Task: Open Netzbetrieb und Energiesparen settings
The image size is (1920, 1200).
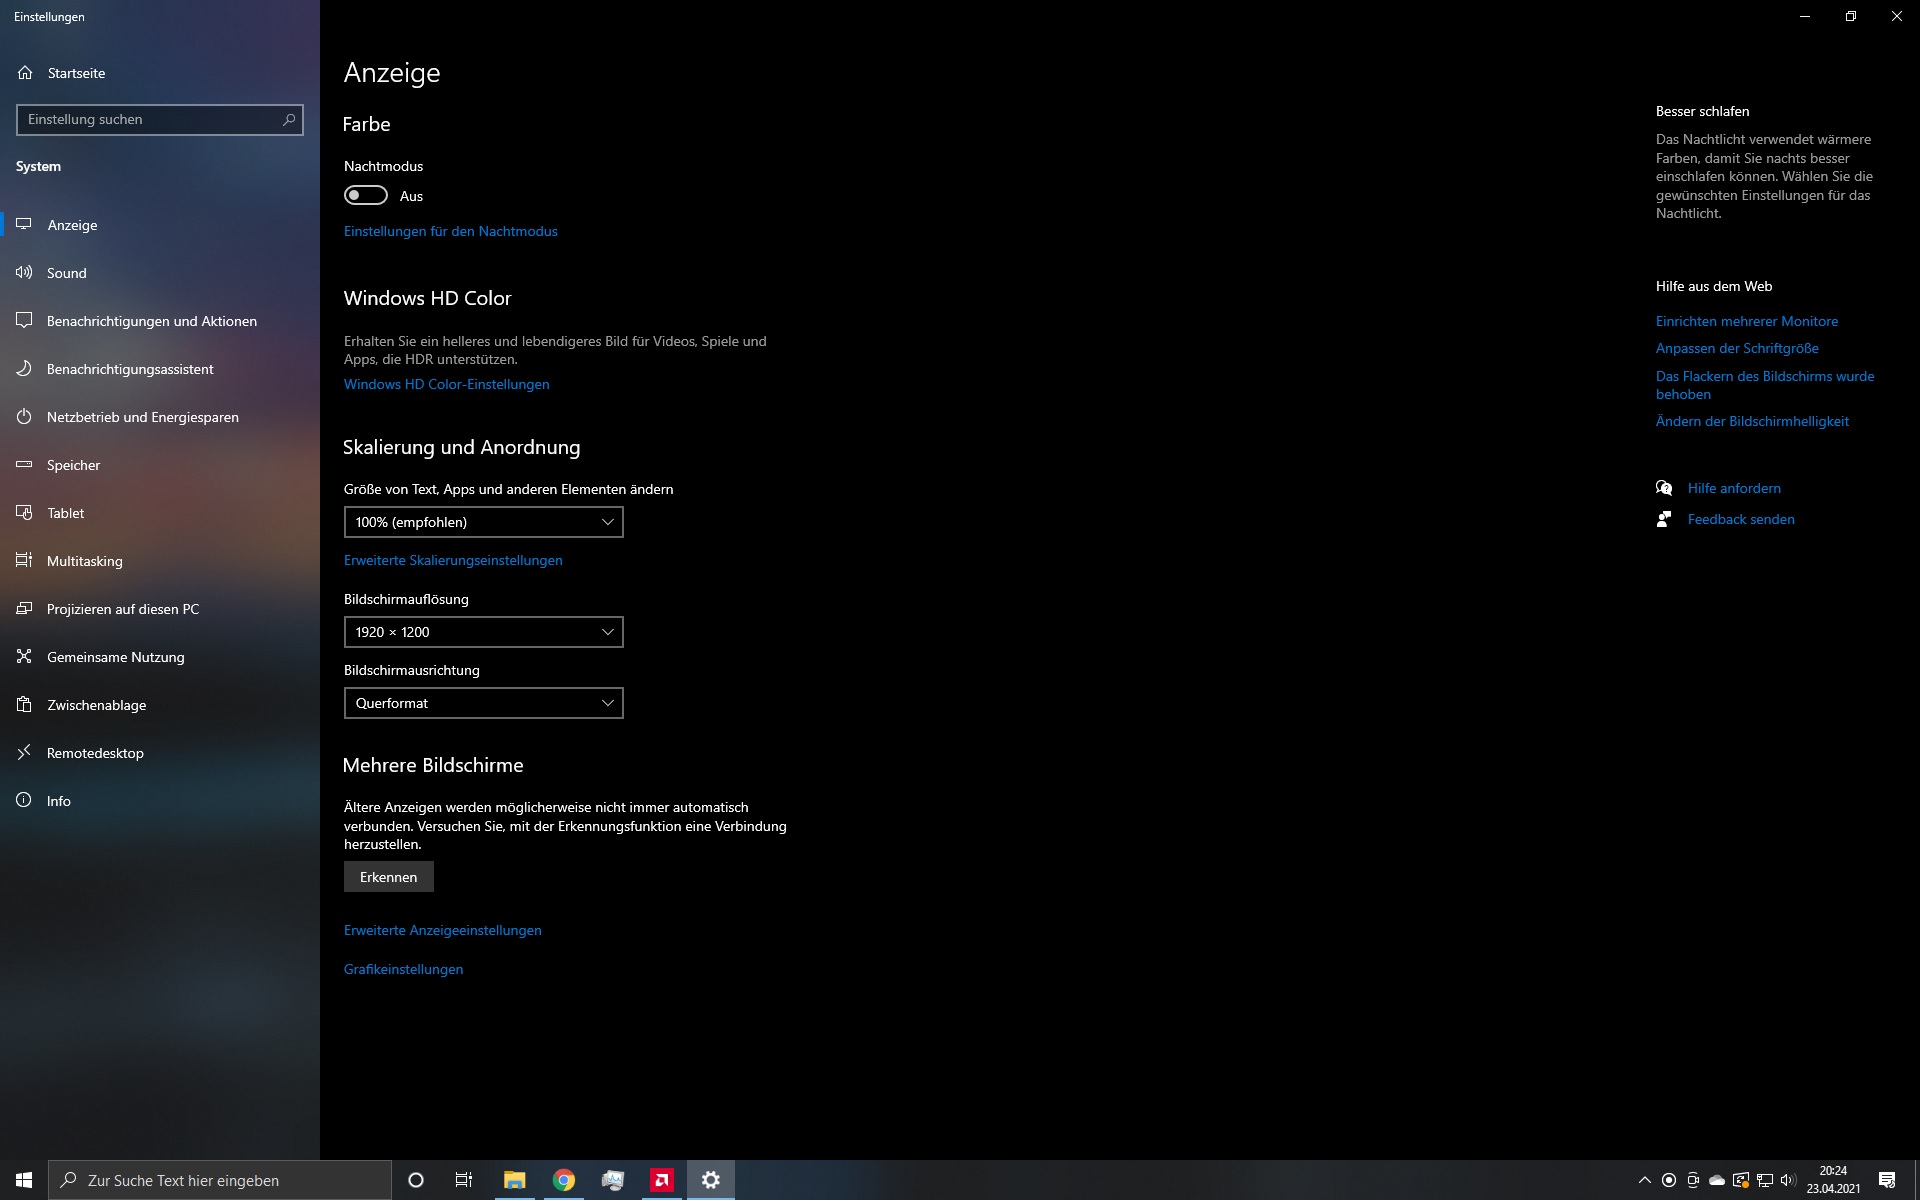Action: 142,416
